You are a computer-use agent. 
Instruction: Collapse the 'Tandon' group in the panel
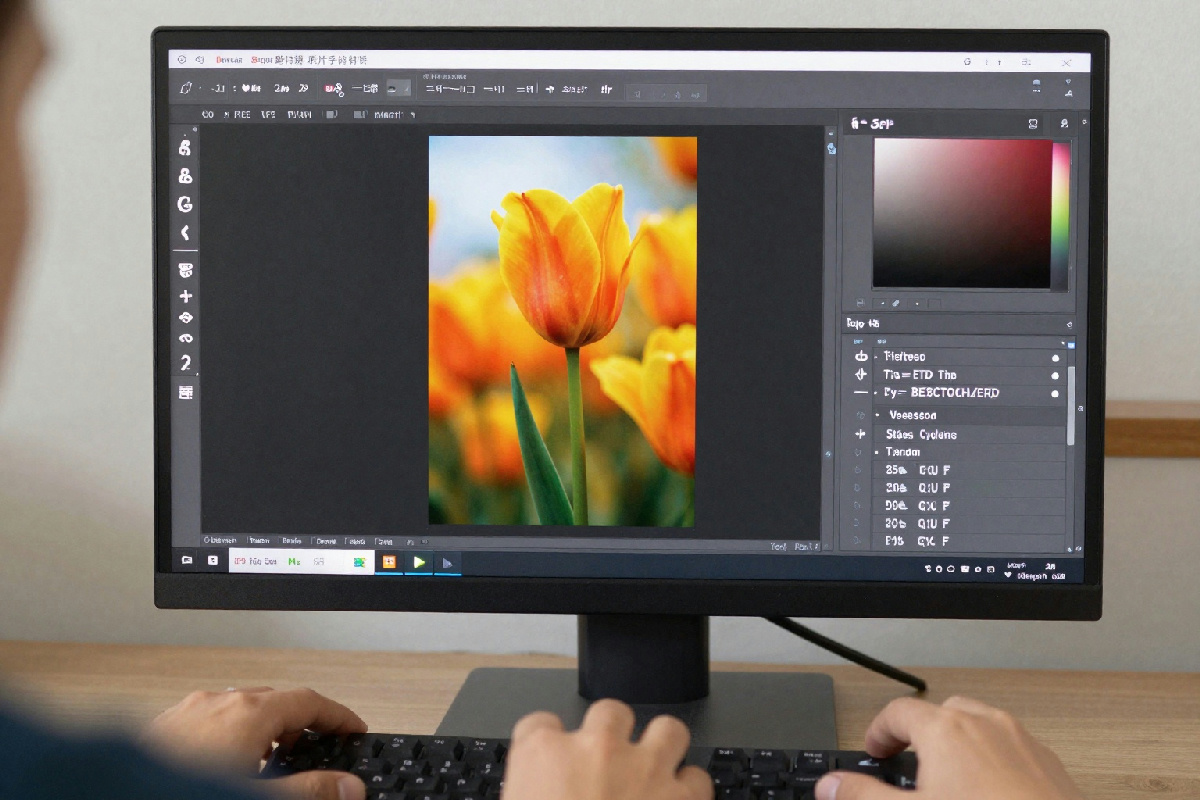(878, 452)
